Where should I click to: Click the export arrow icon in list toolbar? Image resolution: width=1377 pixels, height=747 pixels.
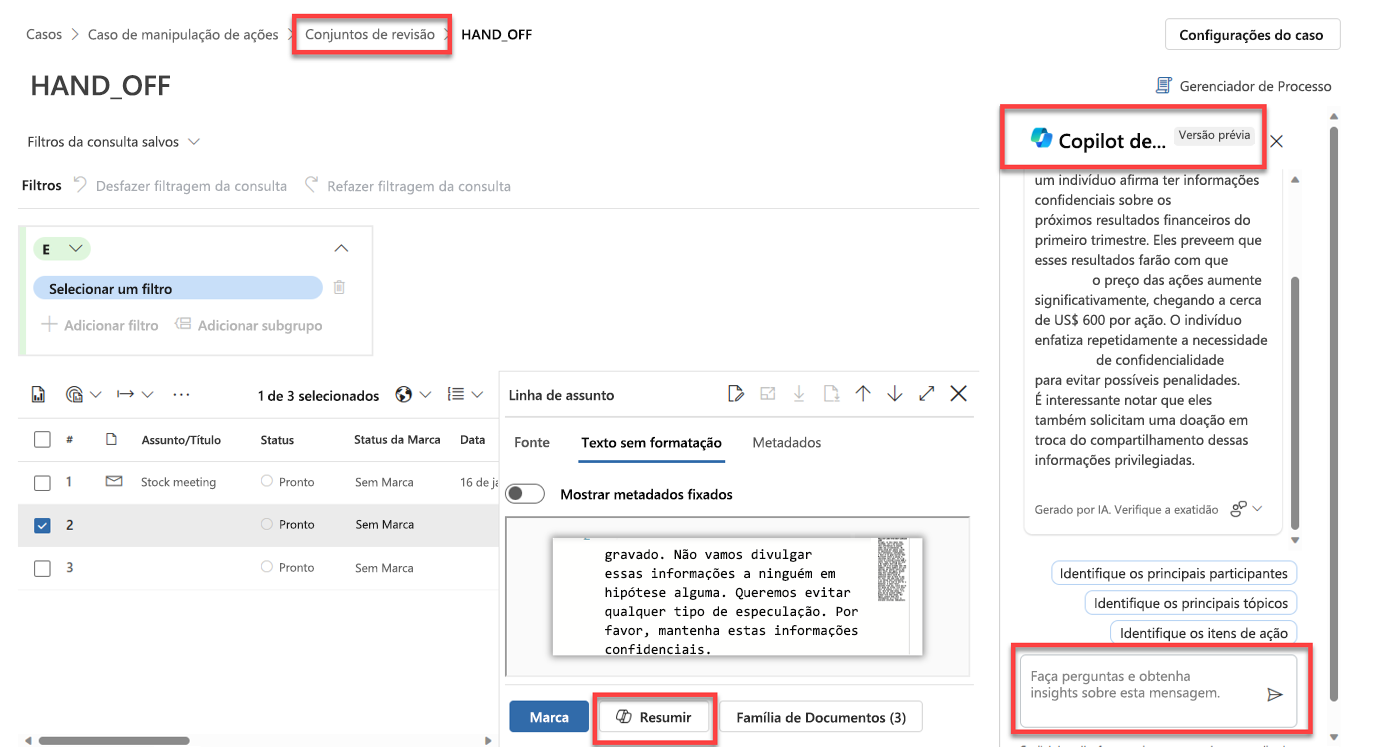tap(125, 395)
